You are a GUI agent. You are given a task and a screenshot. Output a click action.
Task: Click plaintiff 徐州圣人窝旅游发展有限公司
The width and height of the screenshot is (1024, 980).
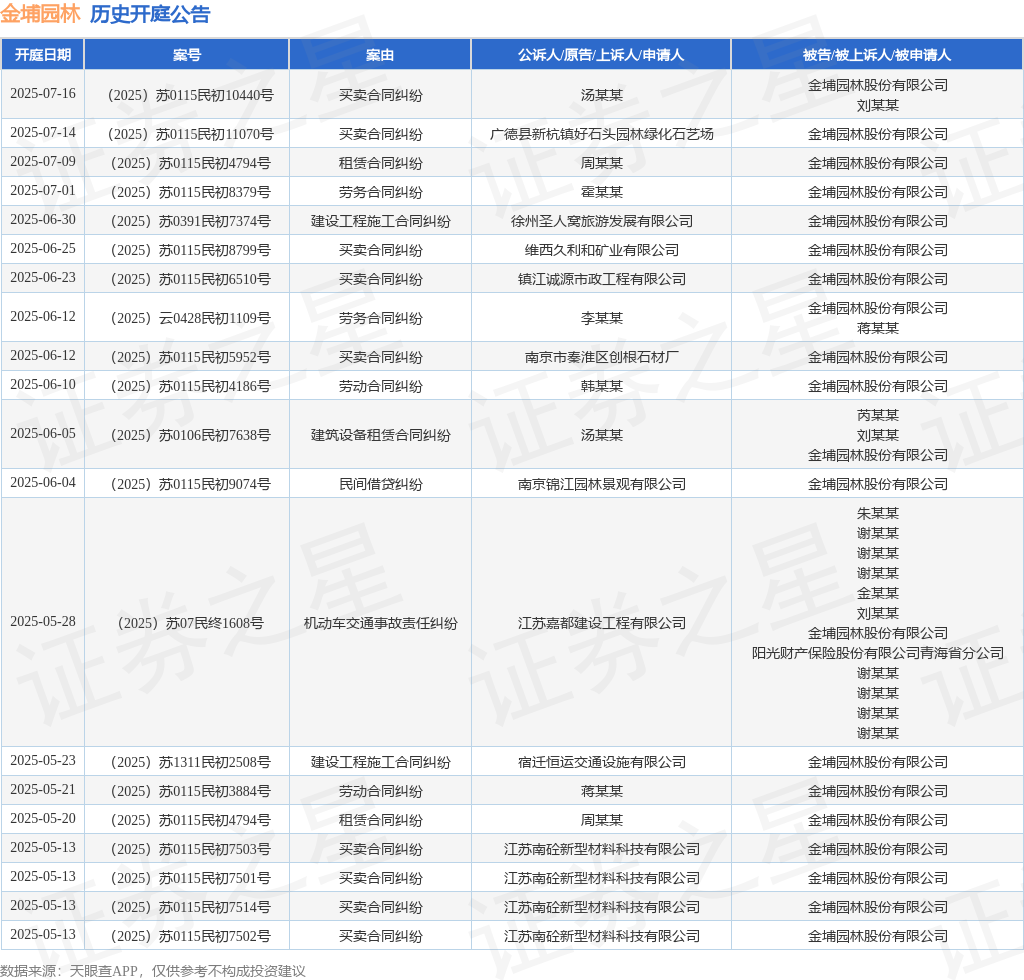[601, 221]
